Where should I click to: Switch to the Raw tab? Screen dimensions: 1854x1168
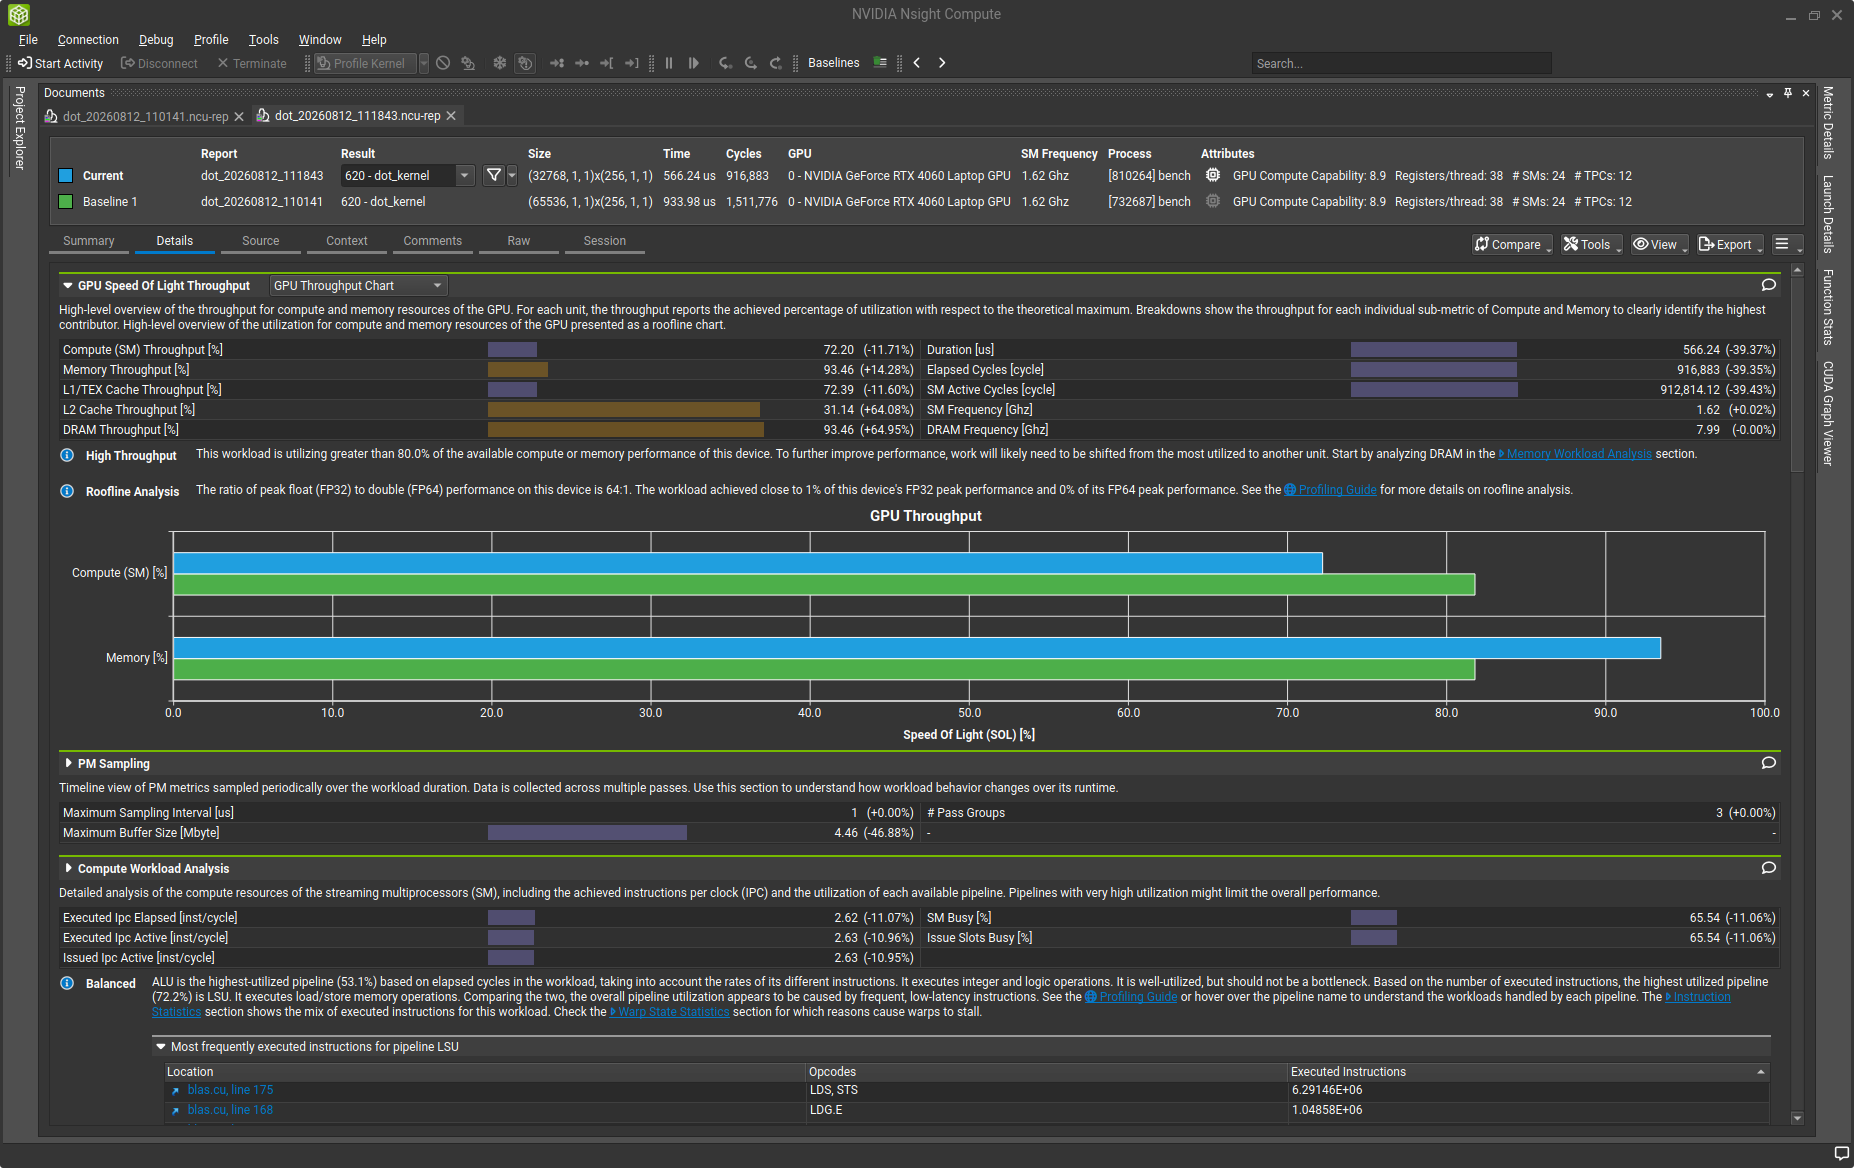click(x=519, y=241)
